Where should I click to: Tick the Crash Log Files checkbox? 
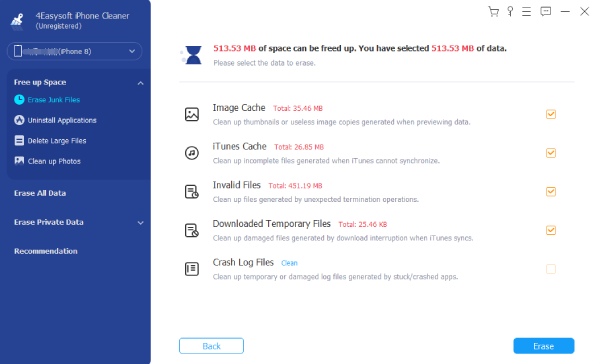pos(551,269)
